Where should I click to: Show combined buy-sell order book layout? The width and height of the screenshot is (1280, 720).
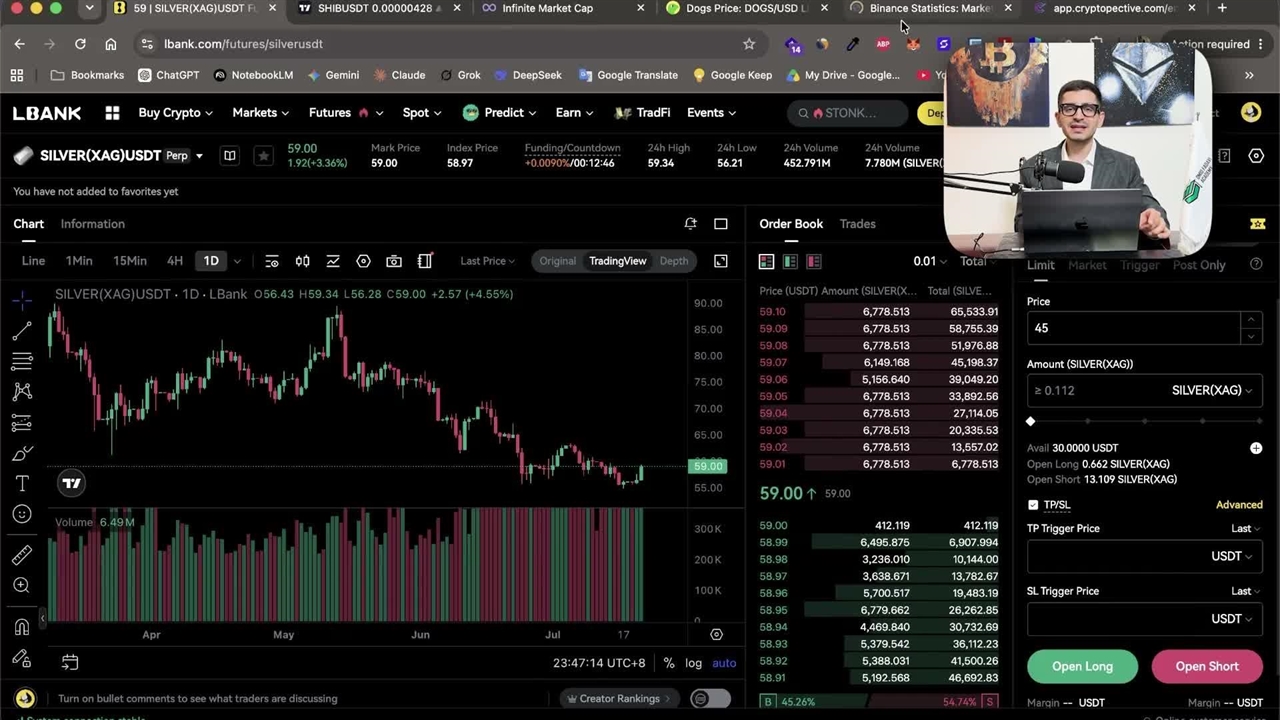766,261
